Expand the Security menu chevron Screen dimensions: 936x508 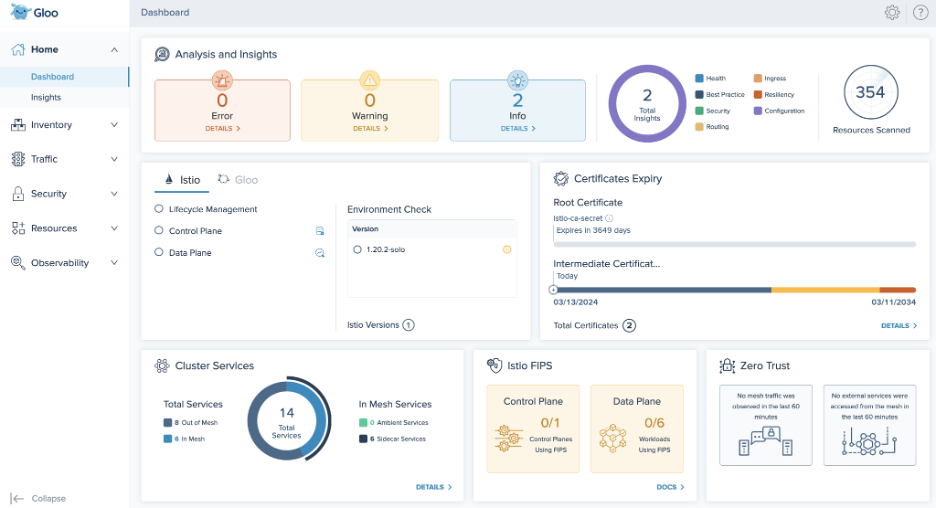pyautogui.click(x=114, y=194)
